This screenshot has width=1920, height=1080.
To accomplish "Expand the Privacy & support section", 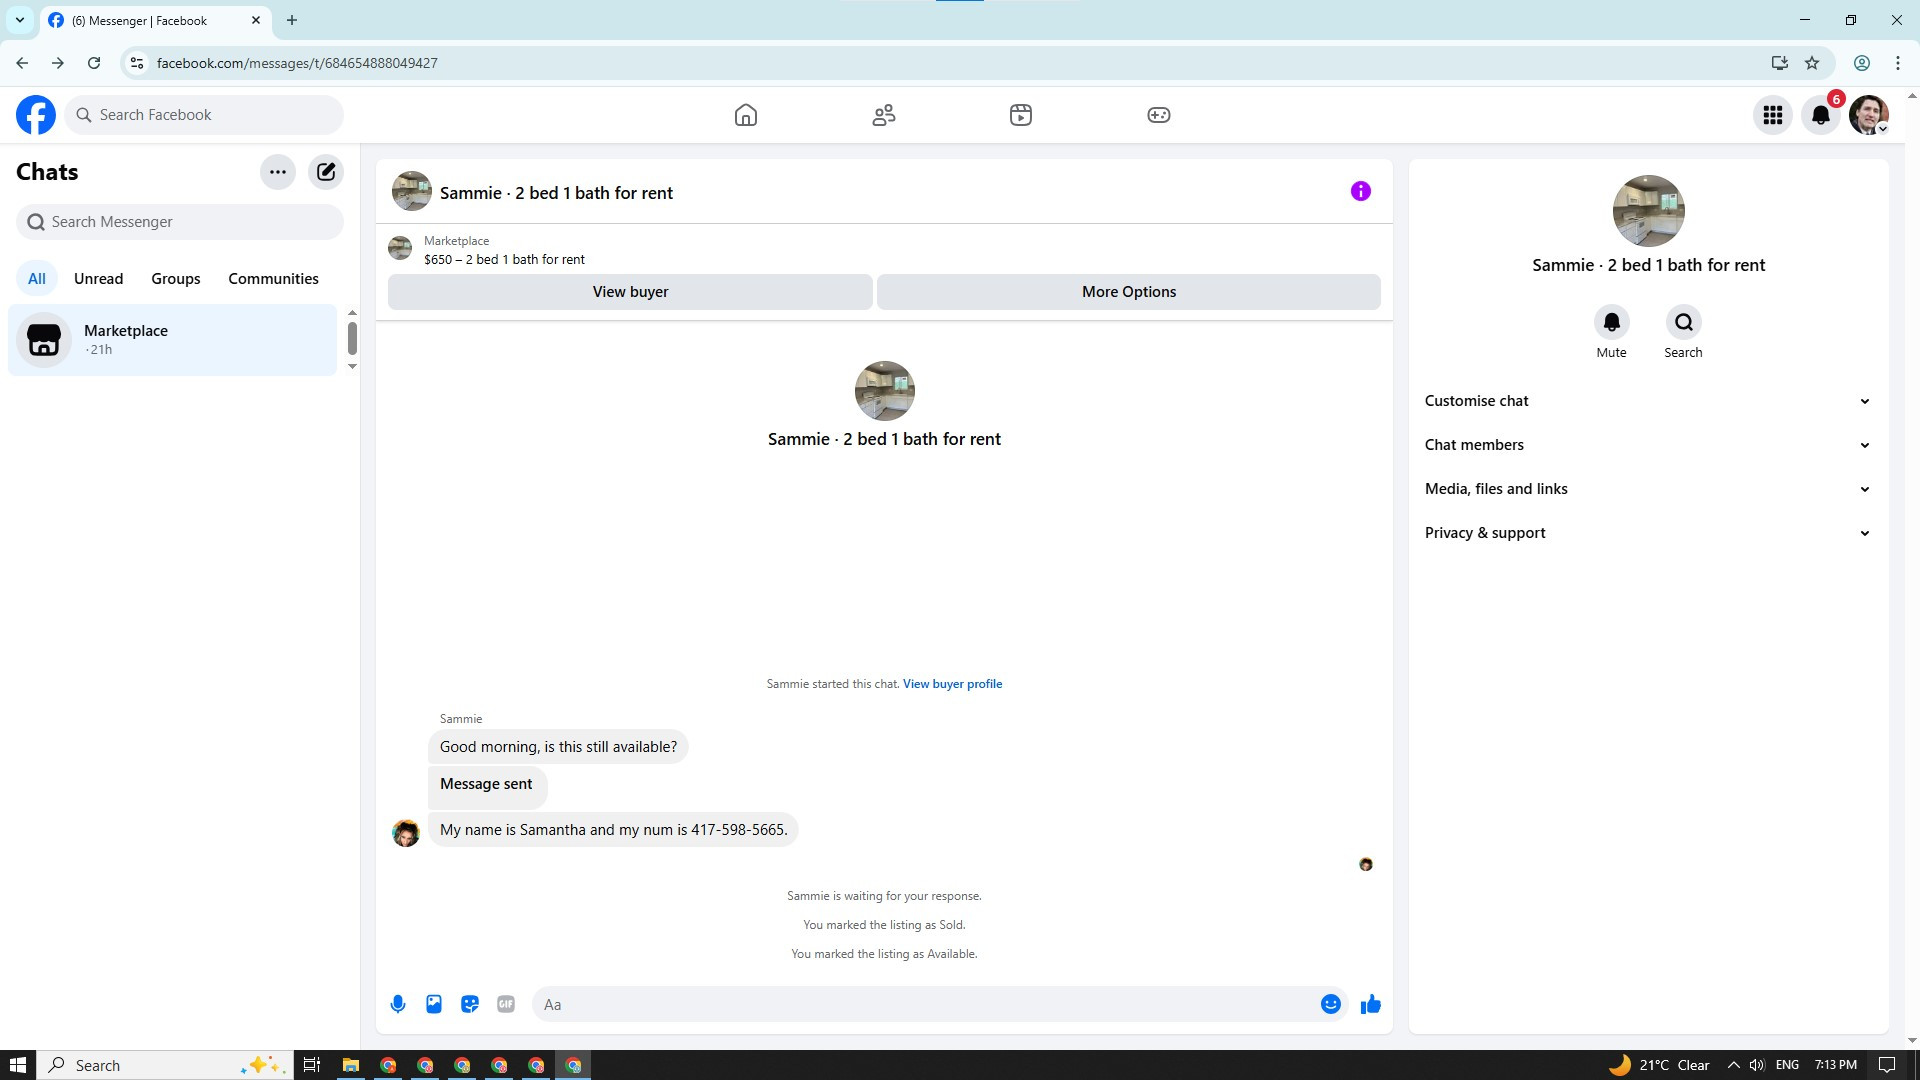I will point(1647,533).
